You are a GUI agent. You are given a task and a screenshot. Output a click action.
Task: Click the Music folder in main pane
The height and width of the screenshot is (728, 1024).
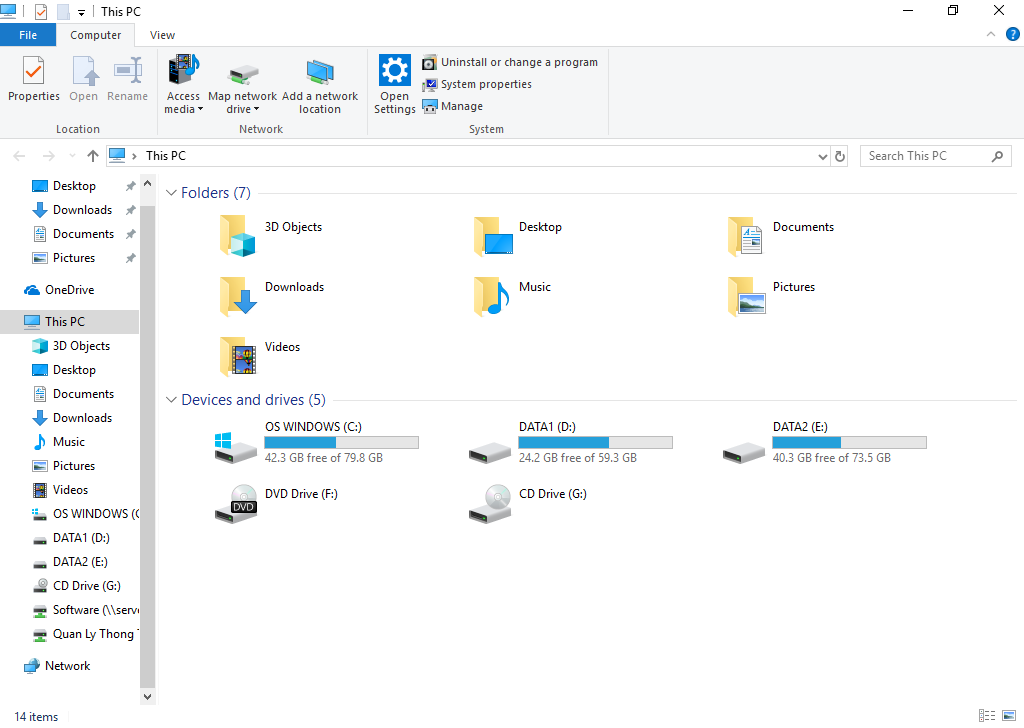click(492, 296)
